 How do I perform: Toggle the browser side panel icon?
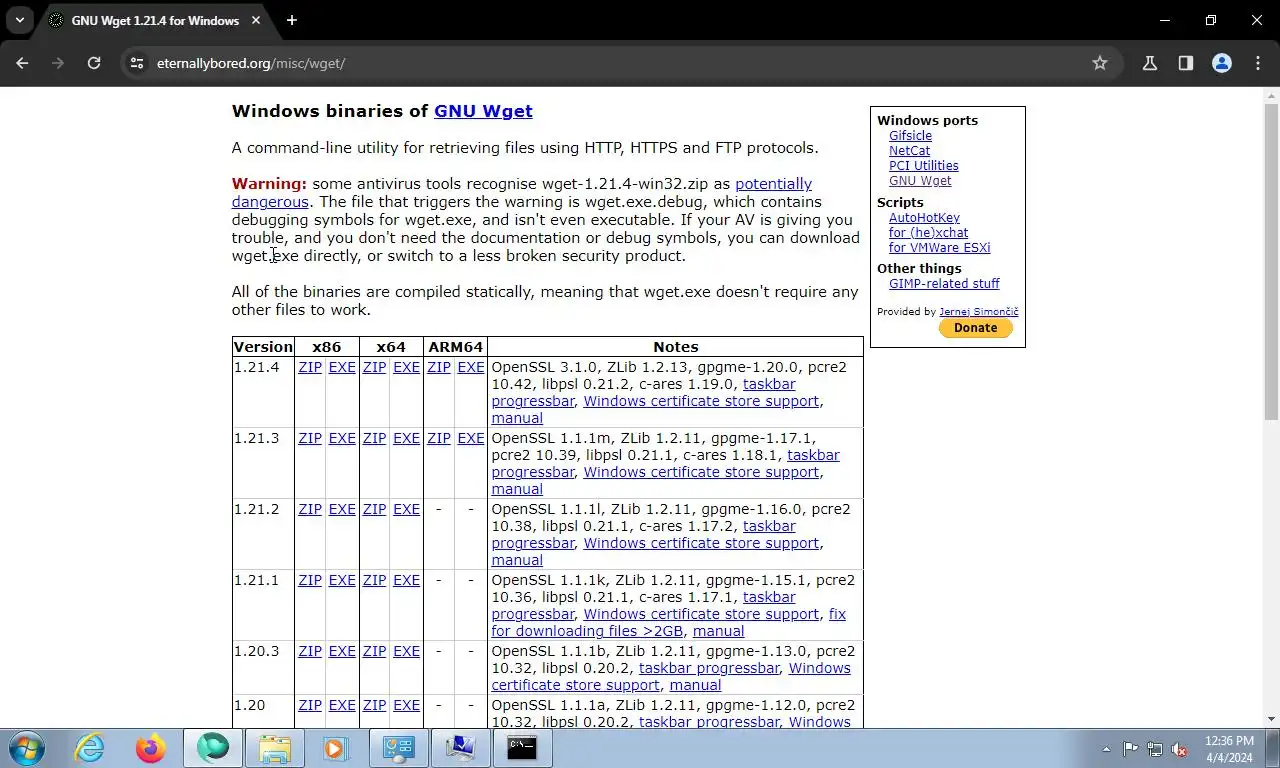point(1186,63)
